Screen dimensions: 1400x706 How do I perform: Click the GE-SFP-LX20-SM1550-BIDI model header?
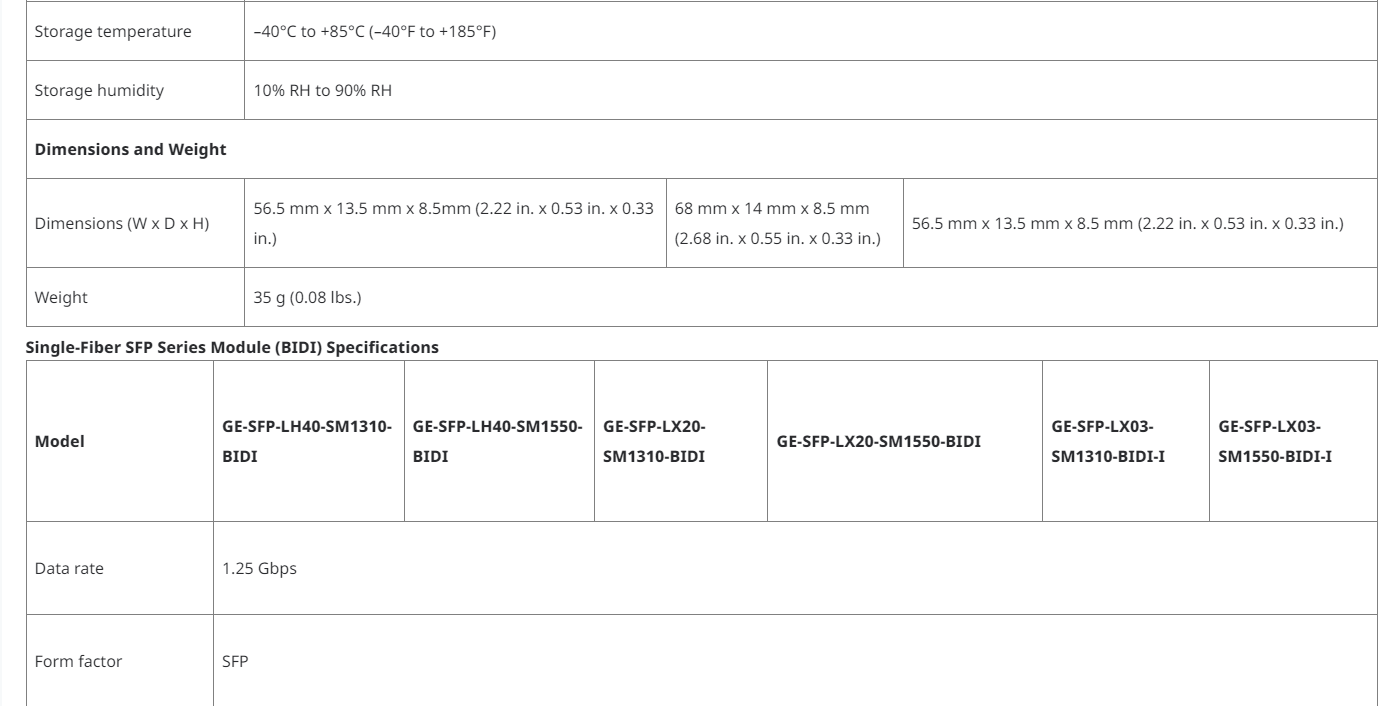877,441
